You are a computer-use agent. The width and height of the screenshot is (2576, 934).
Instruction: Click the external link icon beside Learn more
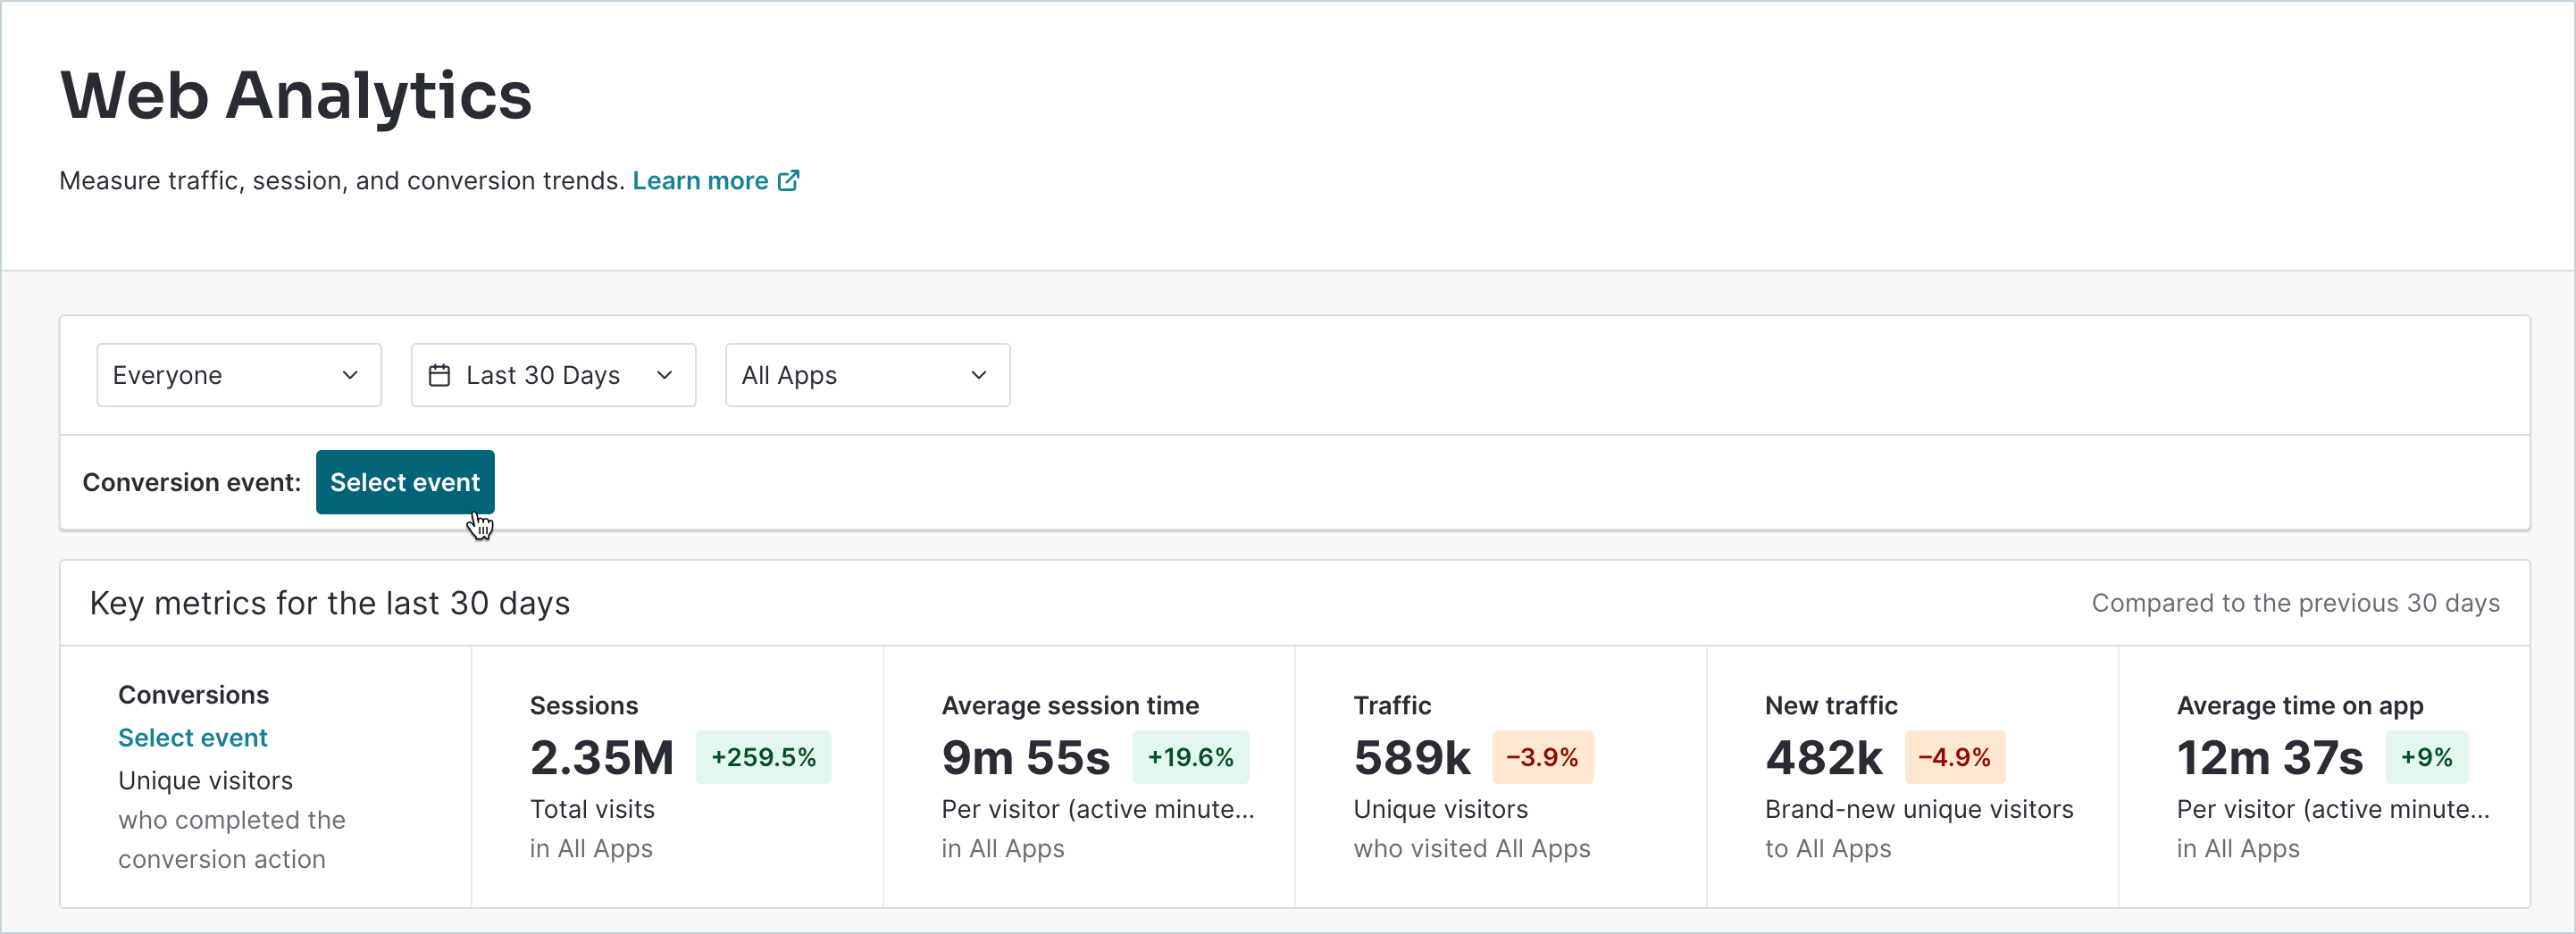788,181
